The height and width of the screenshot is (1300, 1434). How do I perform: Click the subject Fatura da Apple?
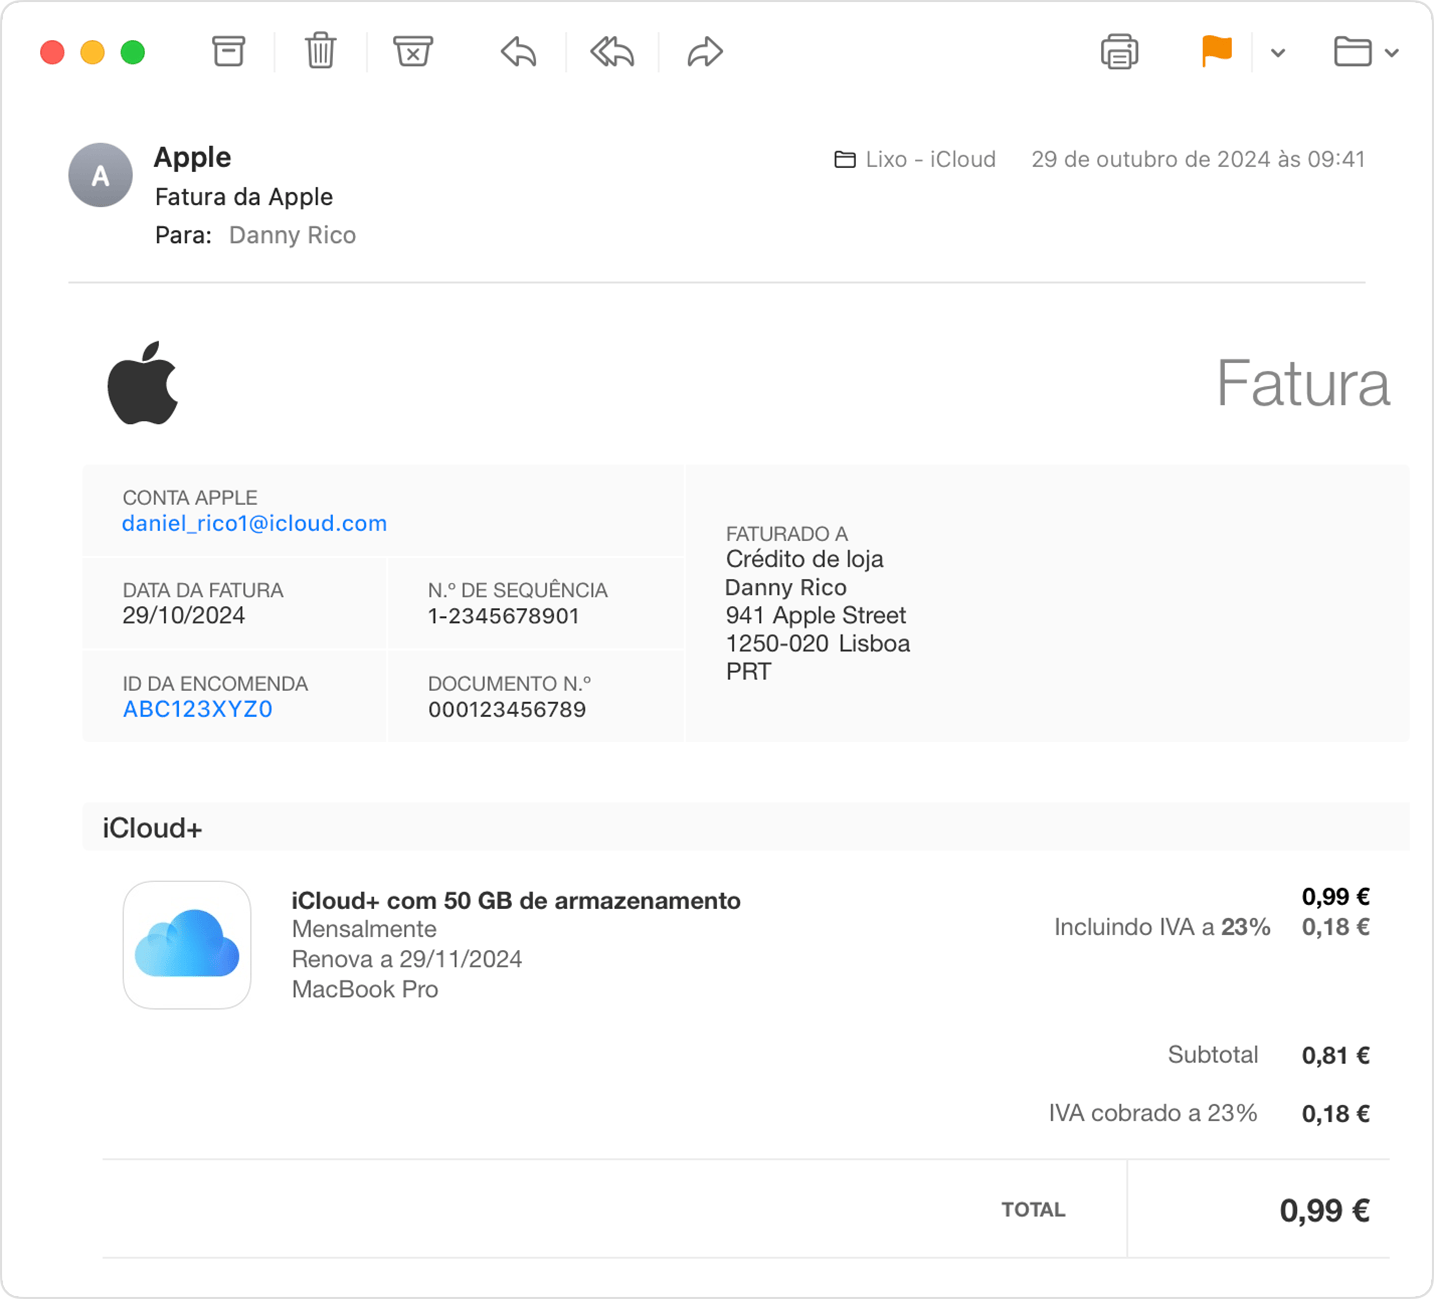click(244, 197)
